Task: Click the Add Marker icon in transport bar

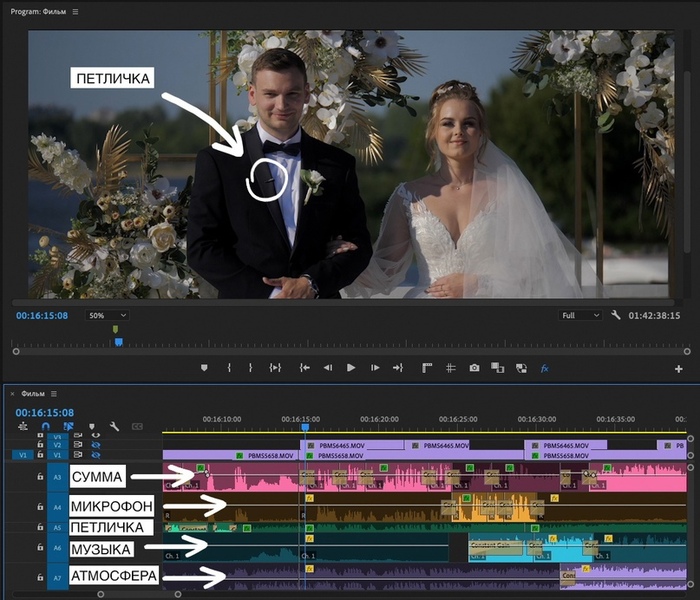Action: (x=204, y=368)
